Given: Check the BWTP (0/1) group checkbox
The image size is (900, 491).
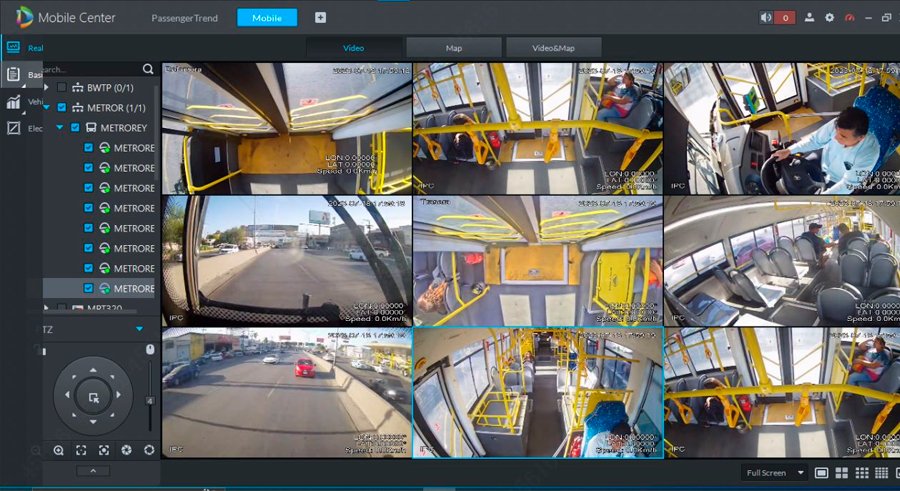Looking at the screenshot, I should 62,88.
